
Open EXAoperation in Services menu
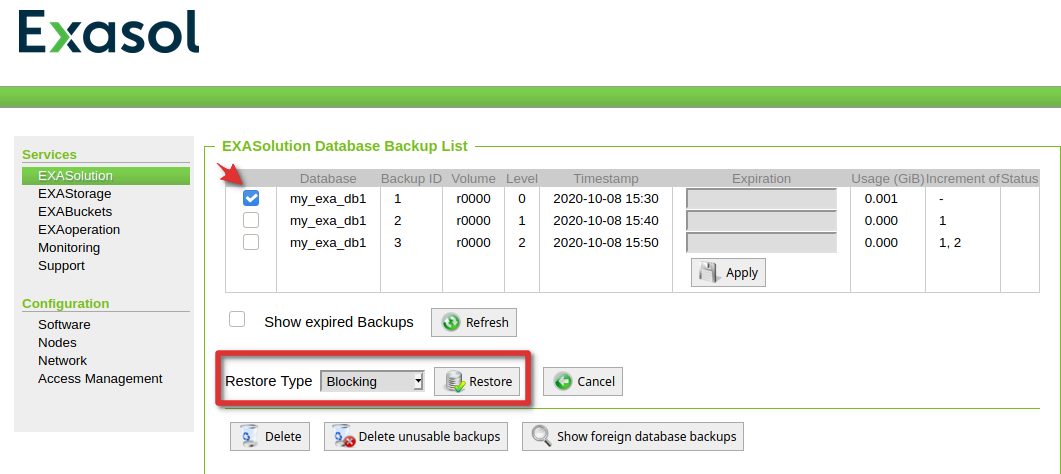coord(78,230)
